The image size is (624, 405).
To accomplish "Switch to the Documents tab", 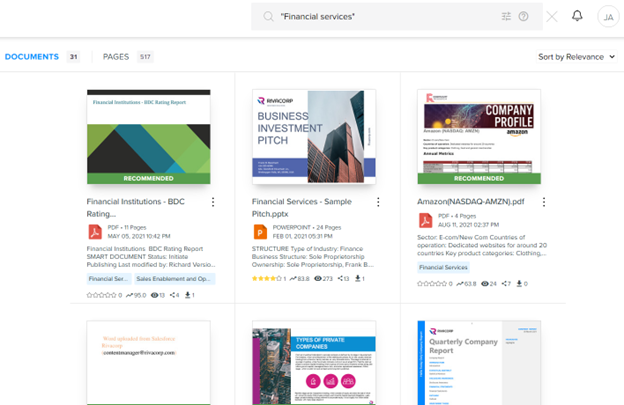I will coord(32,57).
